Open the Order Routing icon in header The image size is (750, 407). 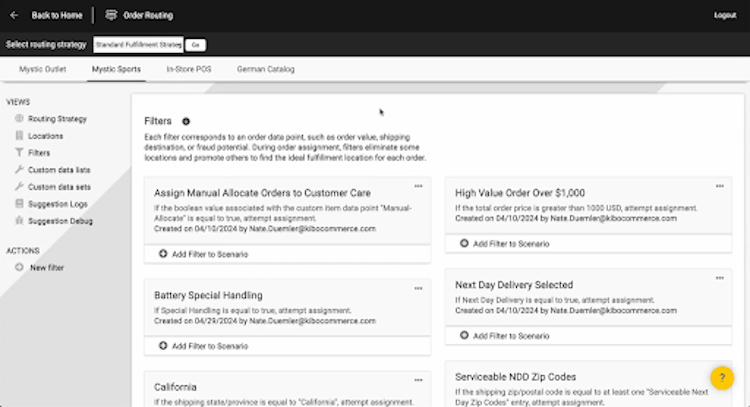[111, 15]
